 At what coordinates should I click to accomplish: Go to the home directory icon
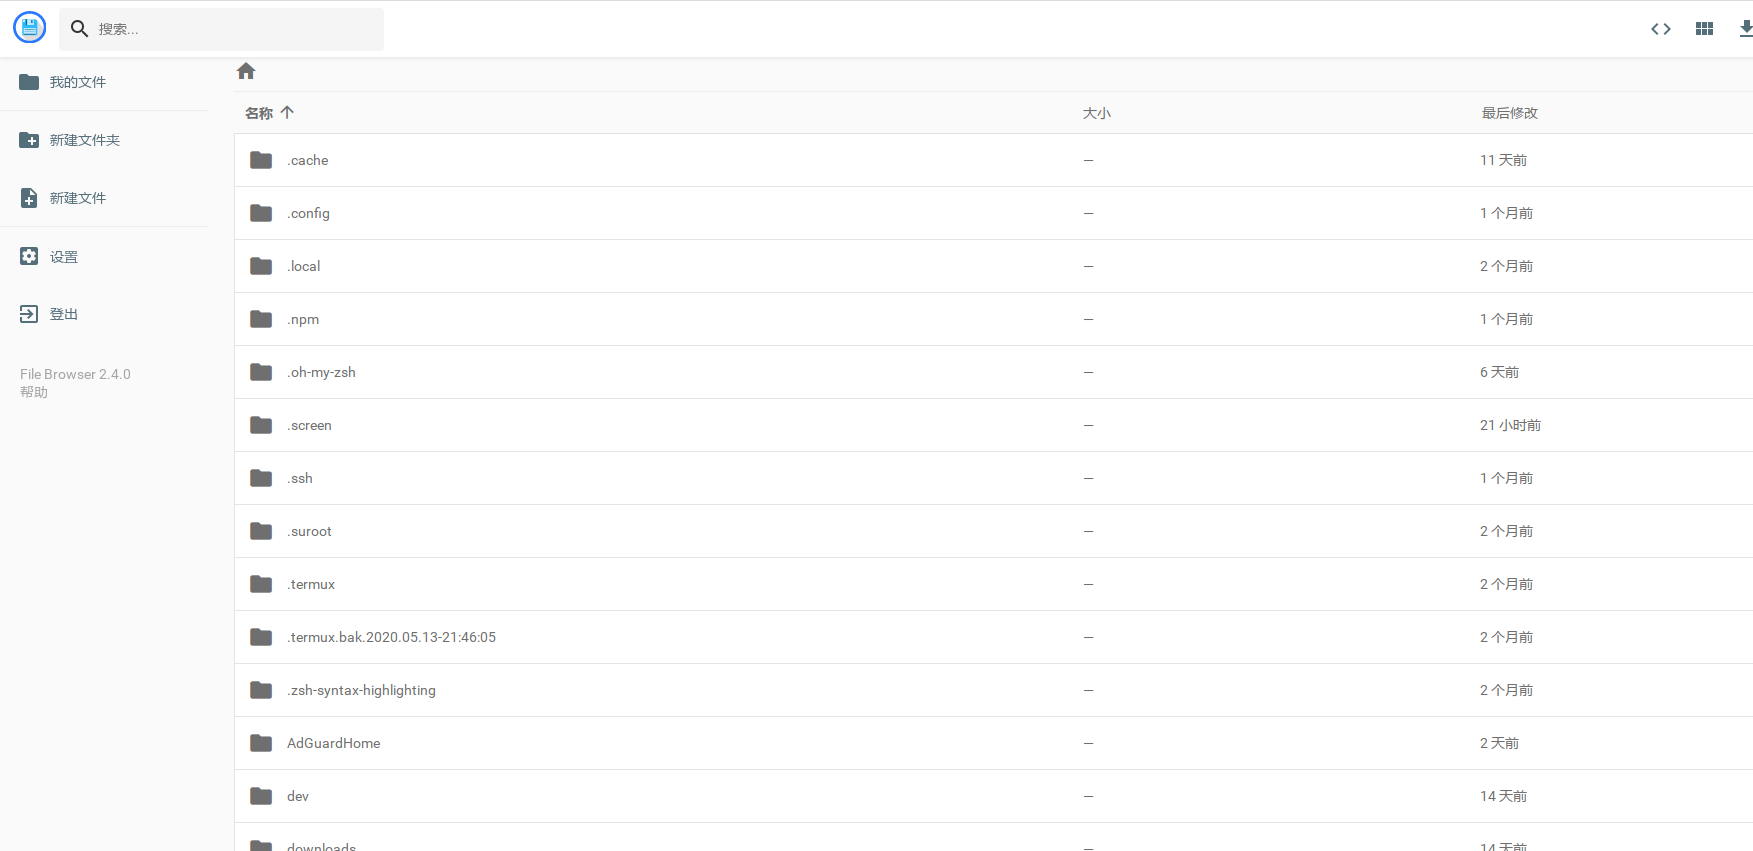pos(246,71)
